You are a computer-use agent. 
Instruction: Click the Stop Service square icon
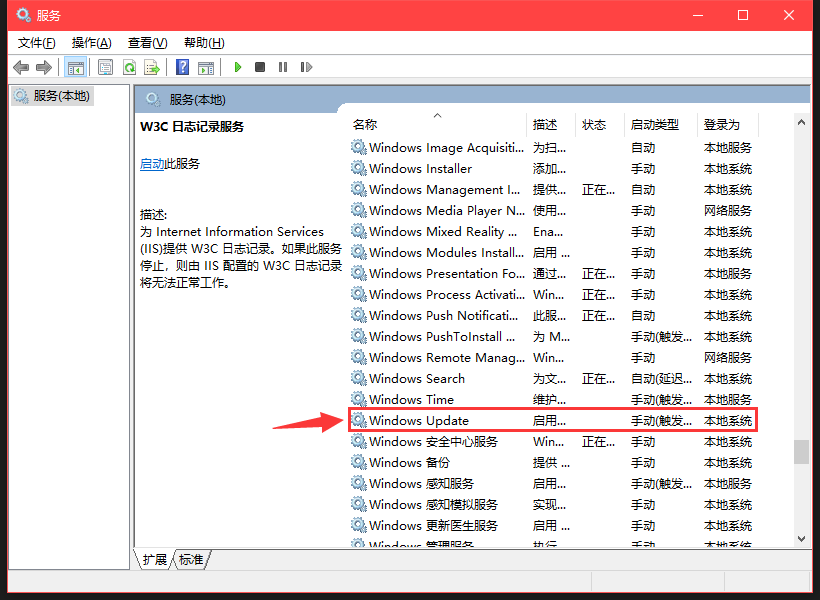coord(260,67)
